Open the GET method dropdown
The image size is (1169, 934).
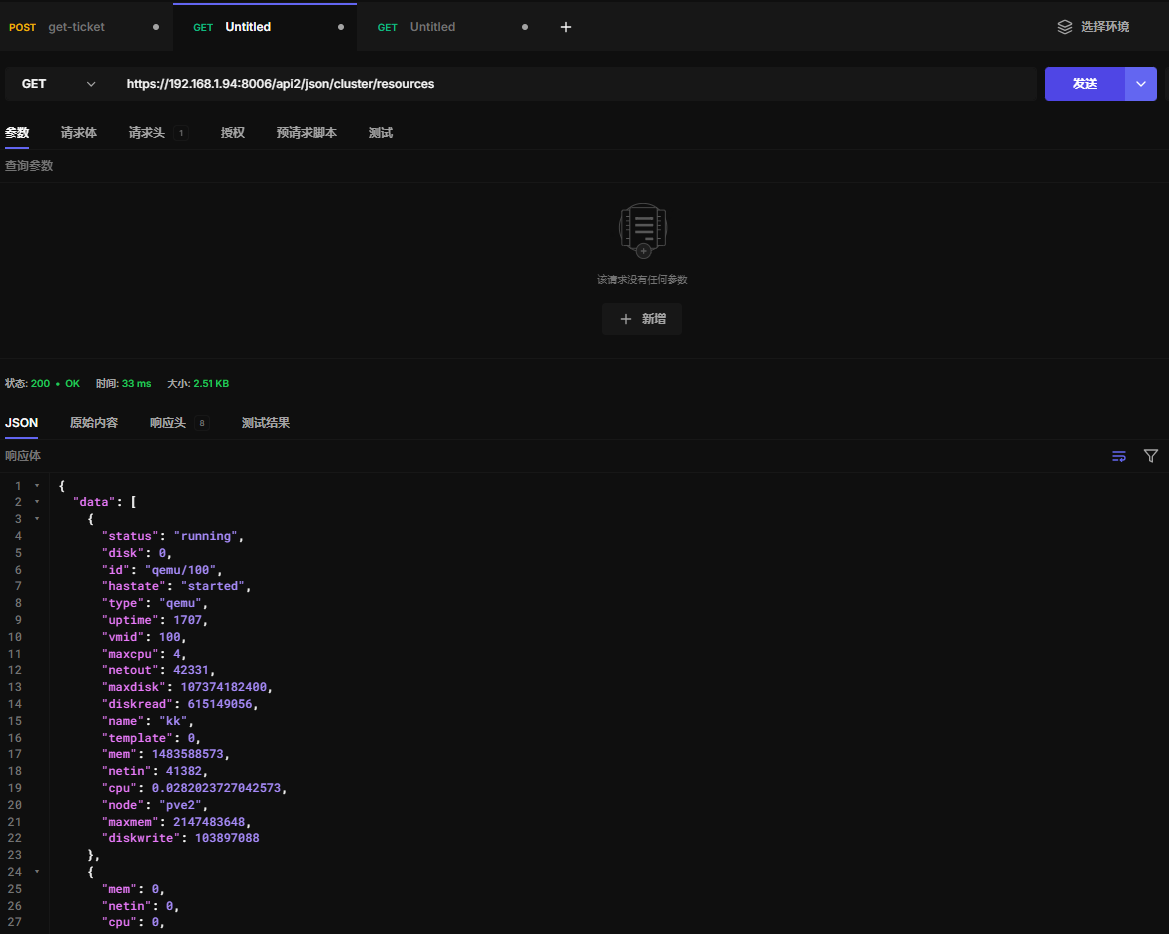(x=58, y=84)
